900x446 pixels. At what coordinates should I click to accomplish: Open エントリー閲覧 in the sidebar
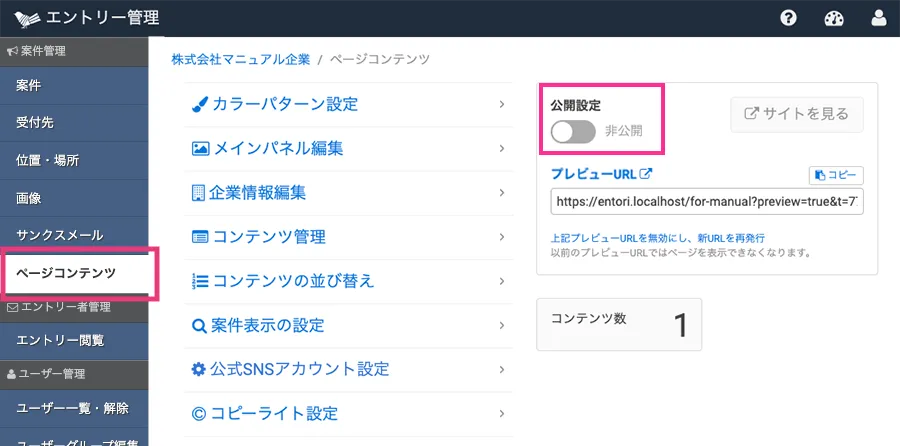click(x=74, y=341)
